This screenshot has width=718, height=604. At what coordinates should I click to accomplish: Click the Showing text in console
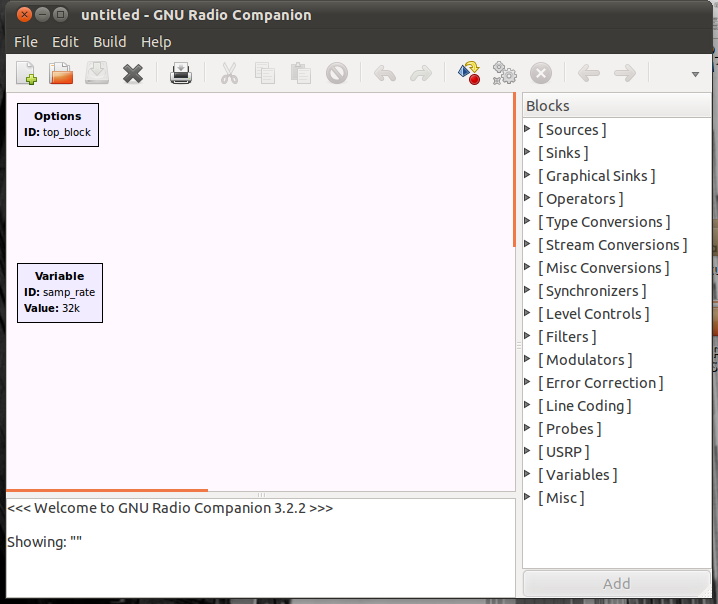[44, 542]
